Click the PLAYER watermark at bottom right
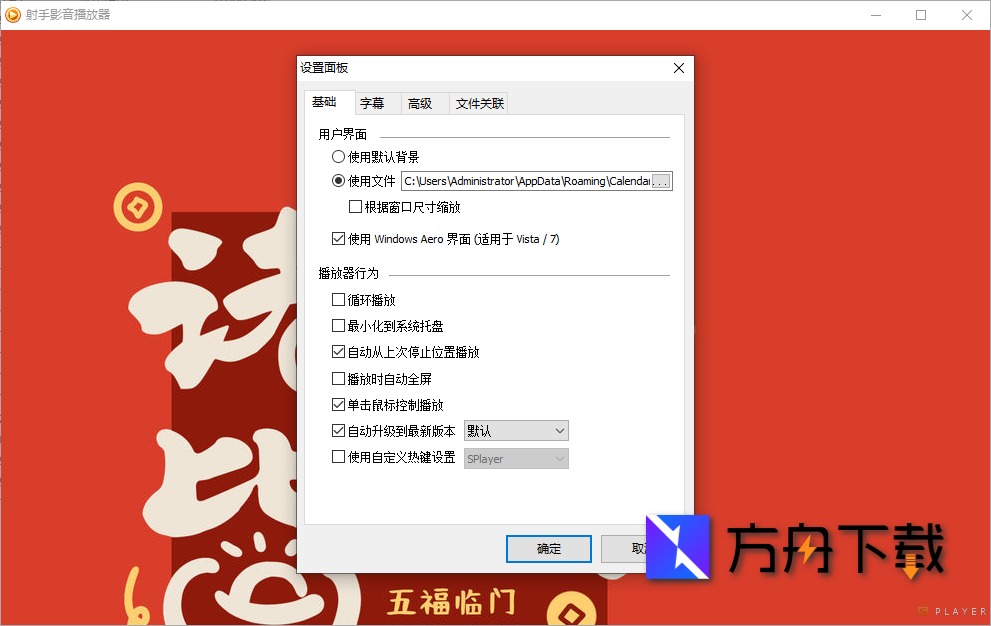The image size is (991, 626). coord(950,611)
